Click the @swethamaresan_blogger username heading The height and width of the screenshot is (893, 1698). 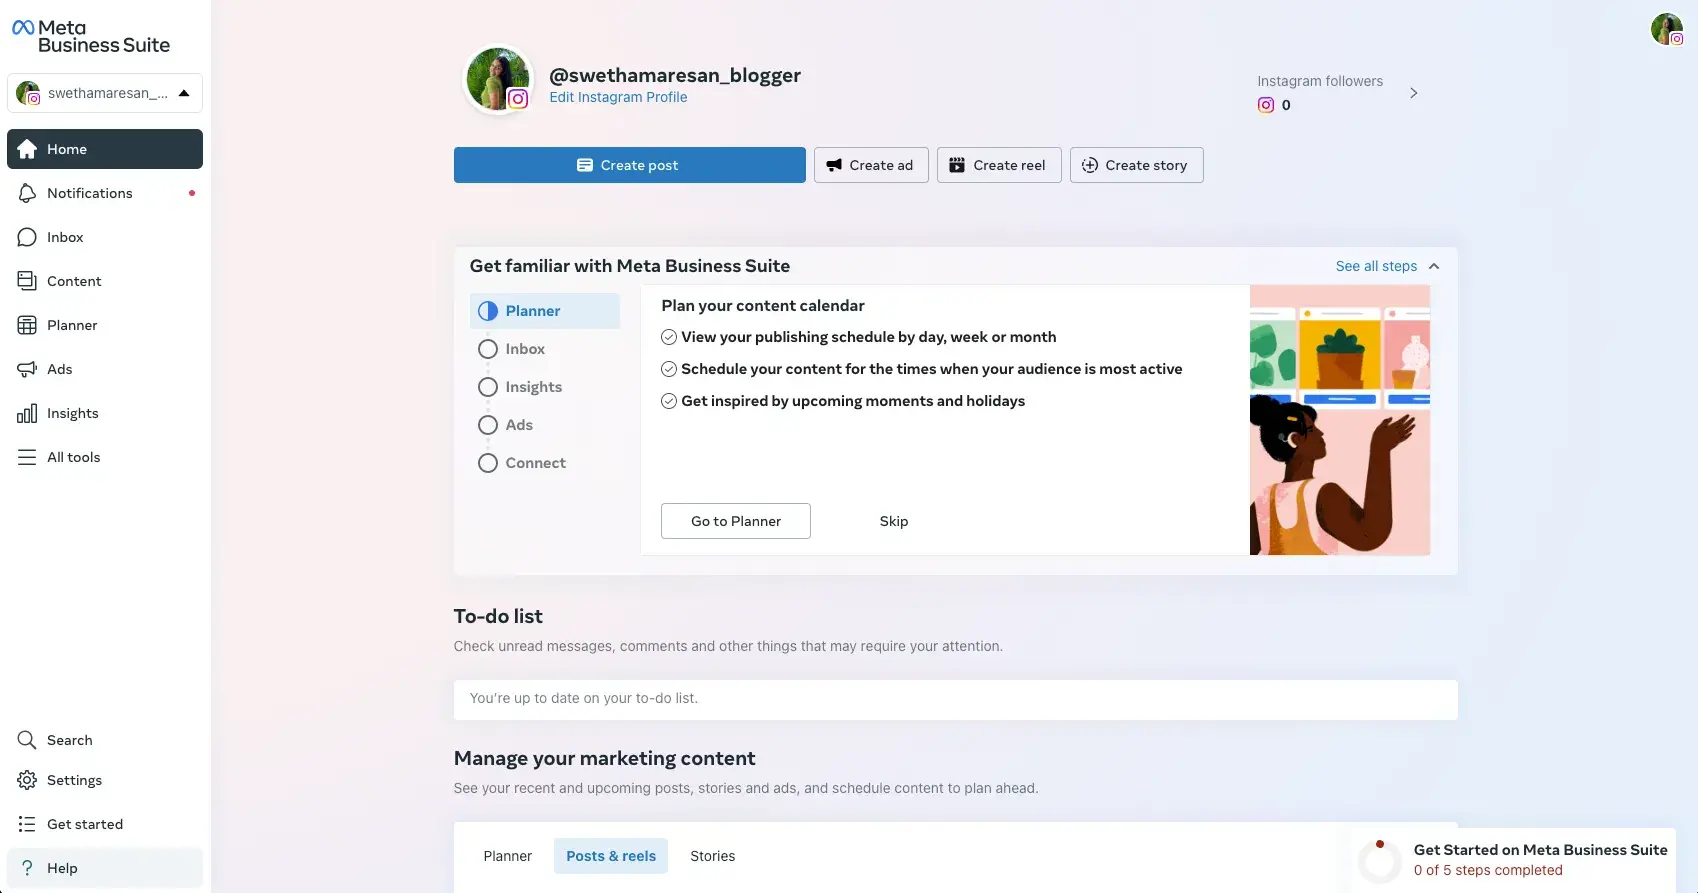click(675, 75)
